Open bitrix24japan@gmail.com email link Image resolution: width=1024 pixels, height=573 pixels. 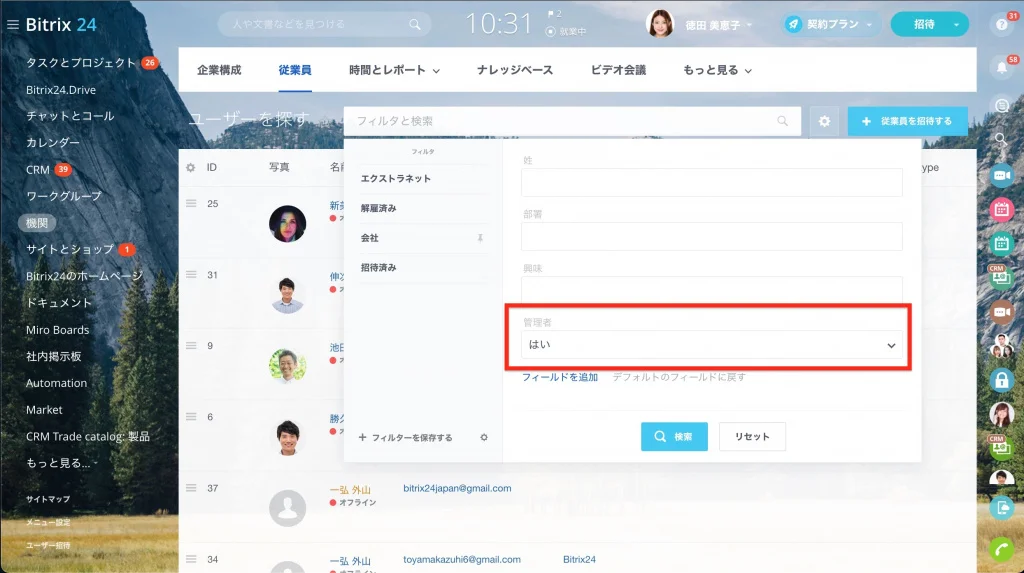[x=457, y=488]
